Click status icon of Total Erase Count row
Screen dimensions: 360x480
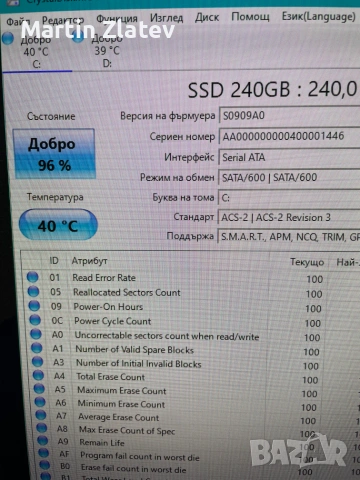(38, 375)
